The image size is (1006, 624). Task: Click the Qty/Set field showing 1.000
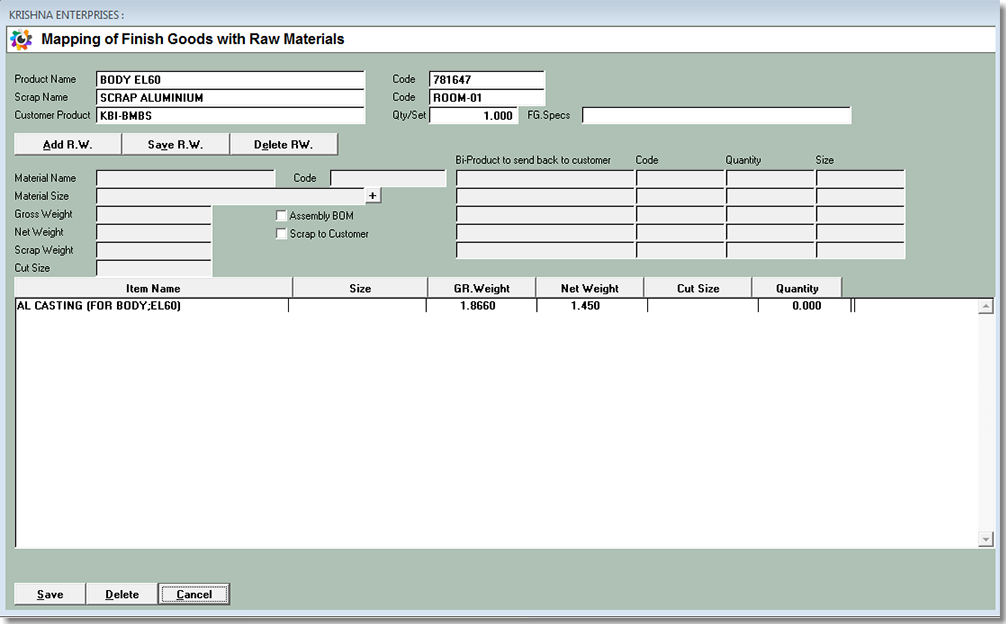tap(473, 116)
